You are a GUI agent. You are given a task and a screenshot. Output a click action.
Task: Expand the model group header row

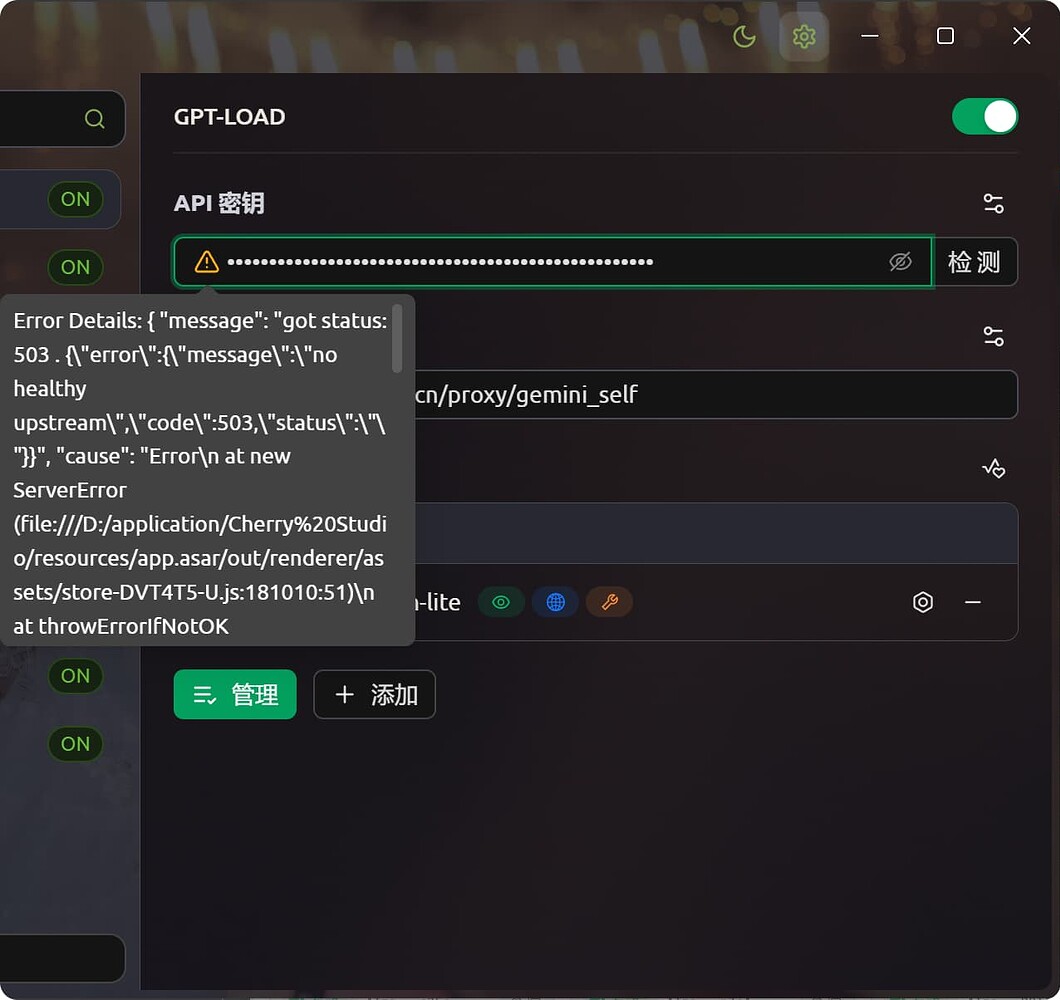click(716, 533)
